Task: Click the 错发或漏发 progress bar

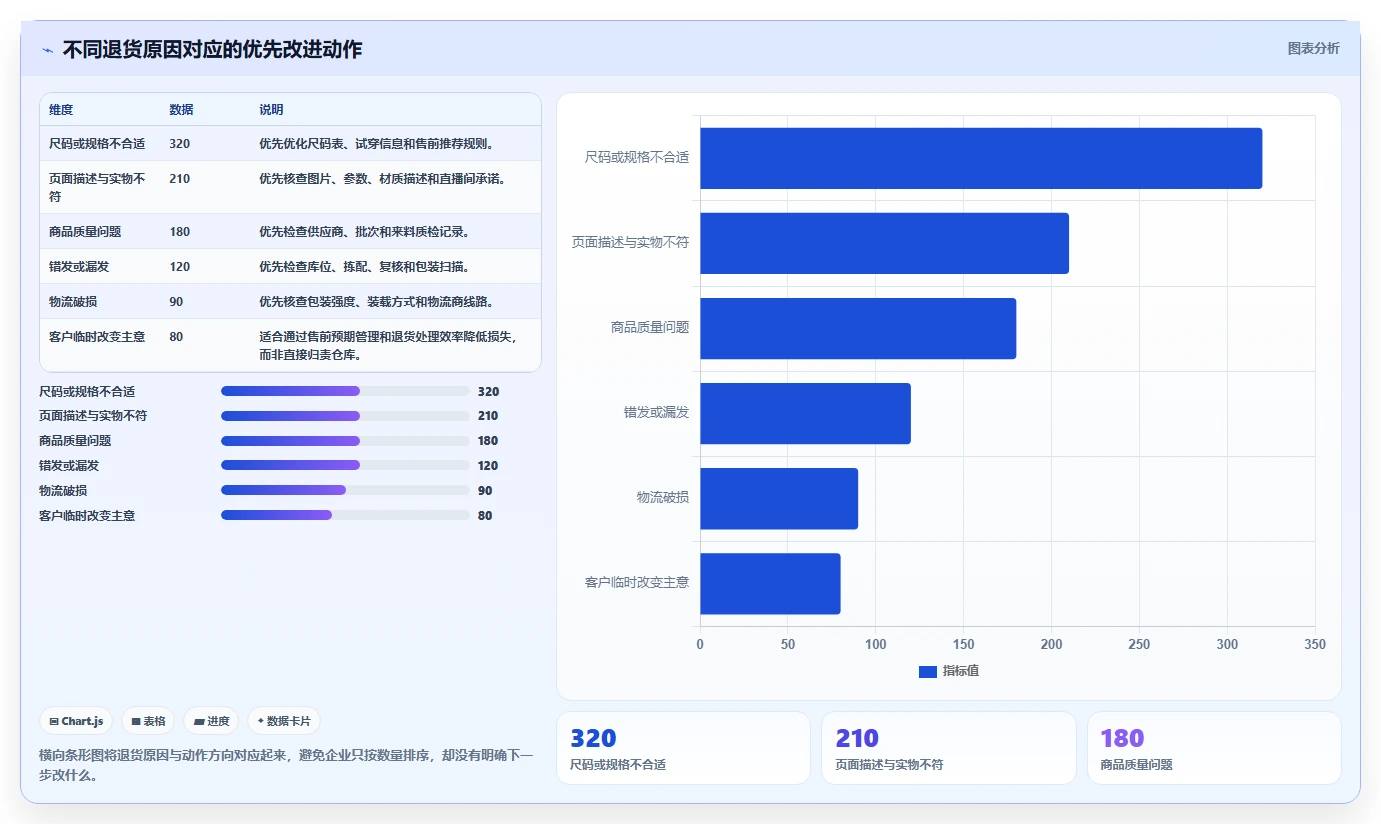Action: [x=345, y=466]
